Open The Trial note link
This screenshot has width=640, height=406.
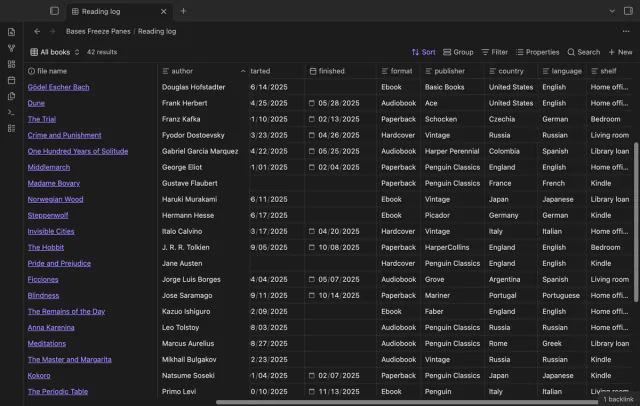(42, 119)
